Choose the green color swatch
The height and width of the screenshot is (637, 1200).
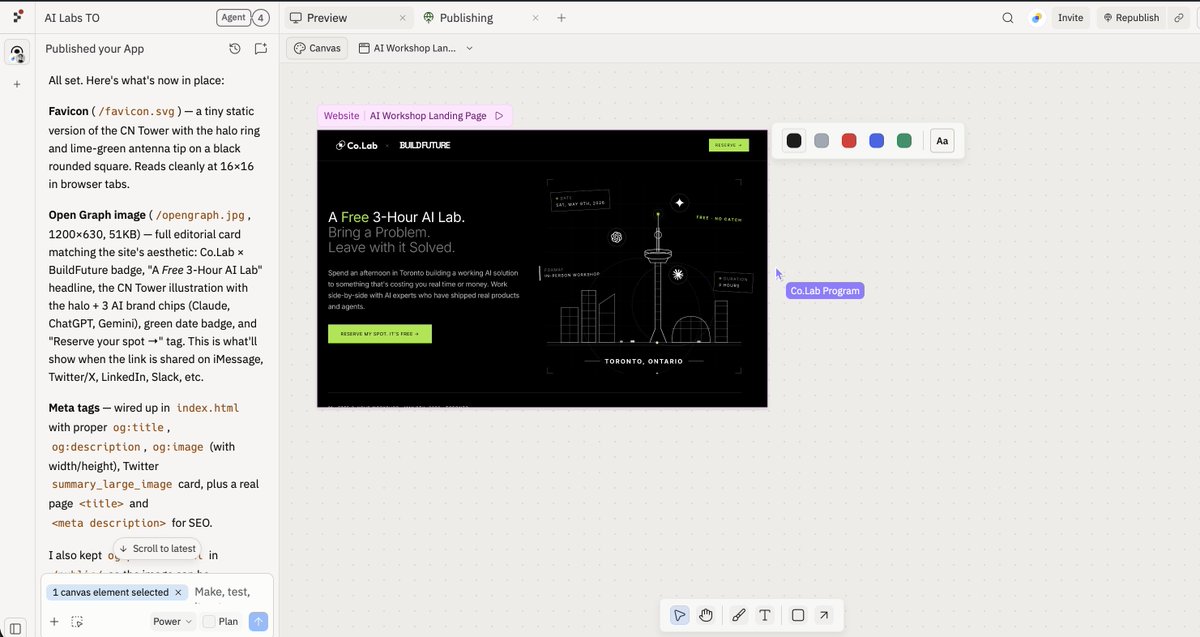(904, 141)
